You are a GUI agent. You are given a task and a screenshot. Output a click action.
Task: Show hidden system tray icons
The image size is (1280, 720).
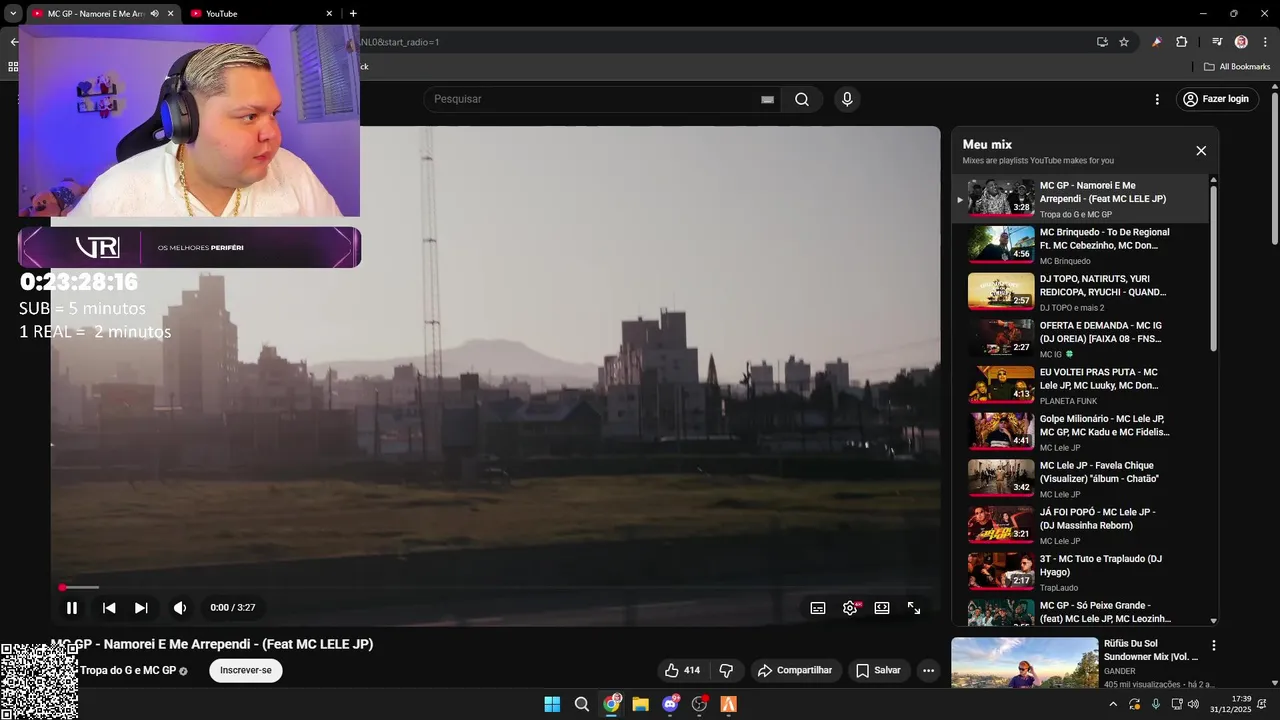point(1113,704)
